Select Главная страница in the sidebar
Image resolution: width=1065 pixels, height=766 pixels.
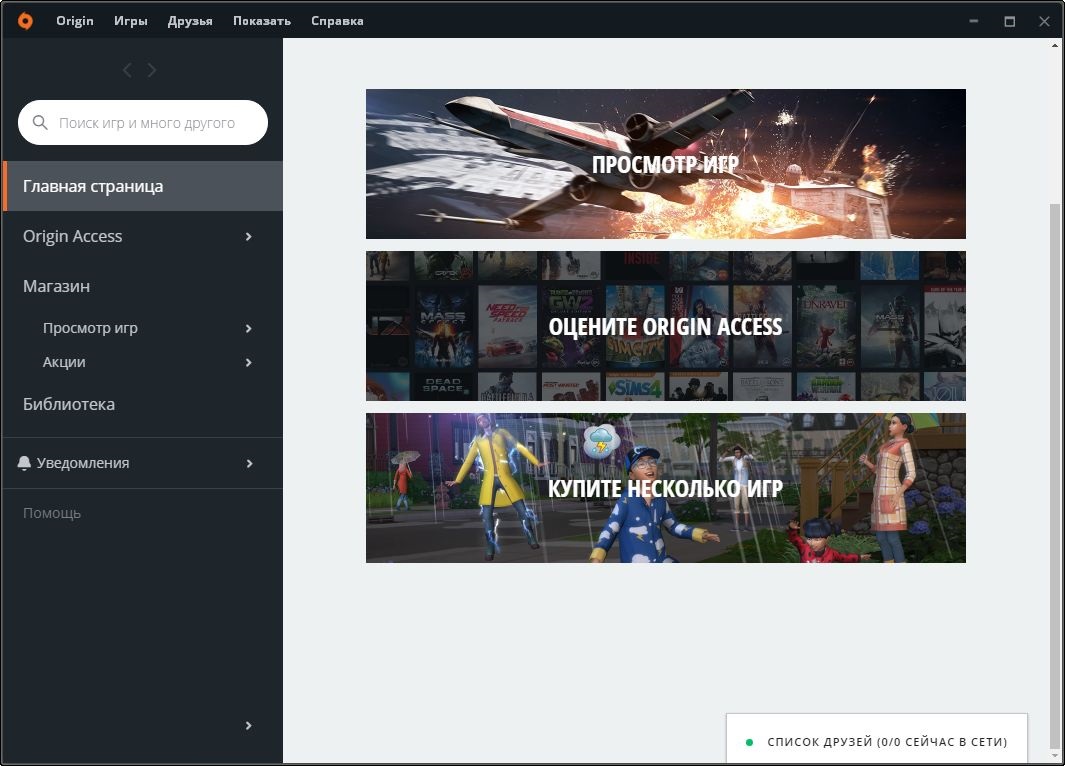pos(143,186)
